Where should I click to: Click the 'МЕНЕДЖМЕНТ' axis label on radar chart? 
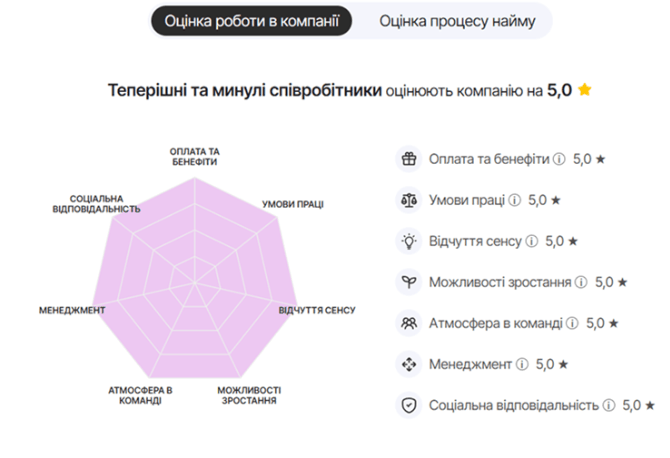point(72,310)
